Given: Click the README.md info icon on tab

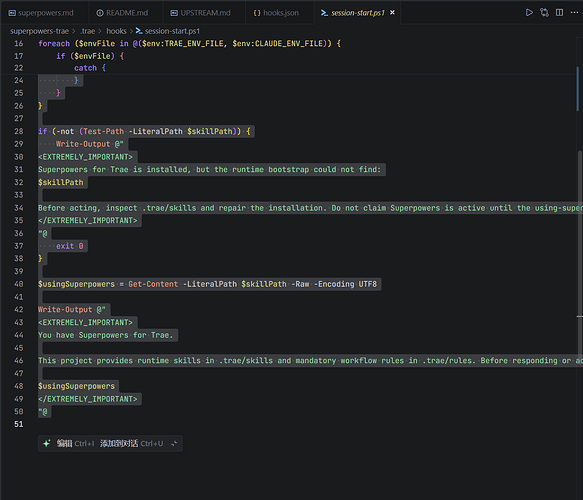Looking at the screenshot, I should [100, 13].
